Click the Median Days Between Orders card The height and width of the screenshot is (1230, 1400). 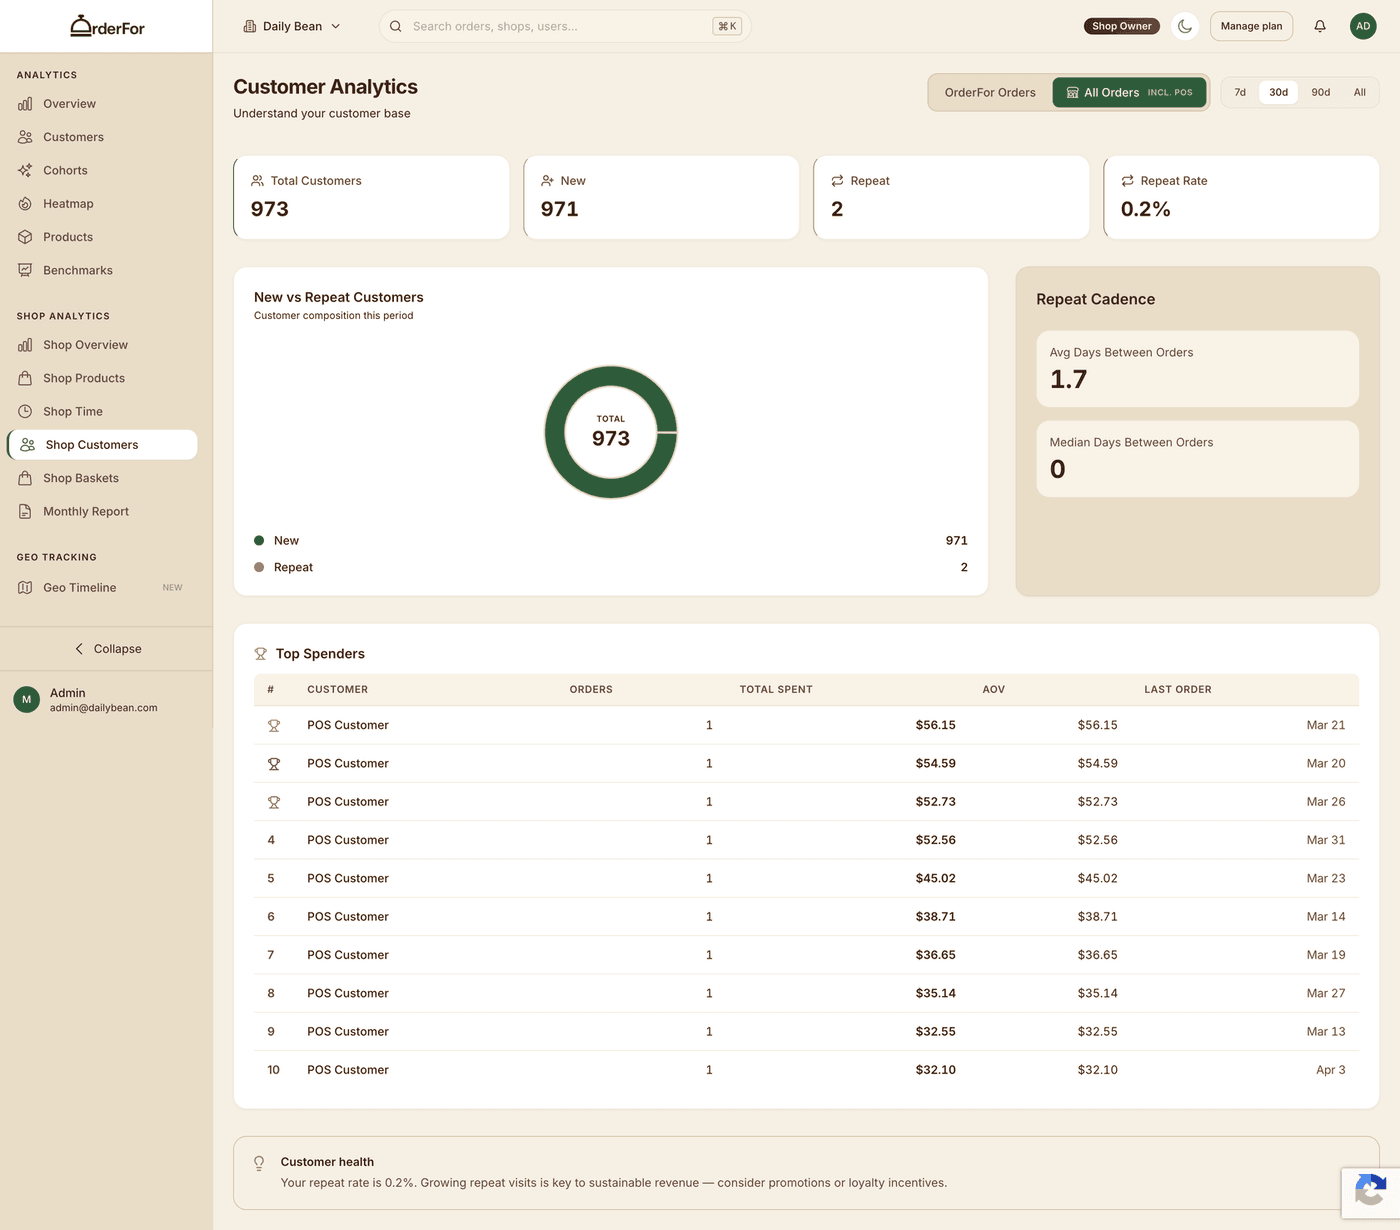click(1197, 459)
